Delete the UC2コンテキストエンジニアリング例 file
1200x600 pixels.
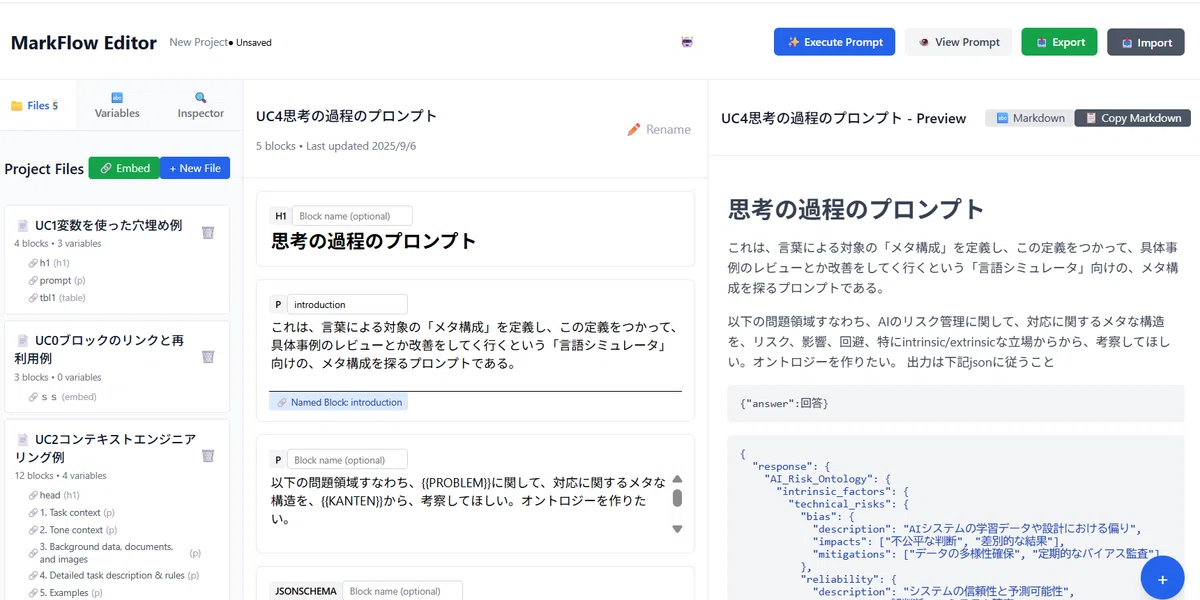point(207,455)
